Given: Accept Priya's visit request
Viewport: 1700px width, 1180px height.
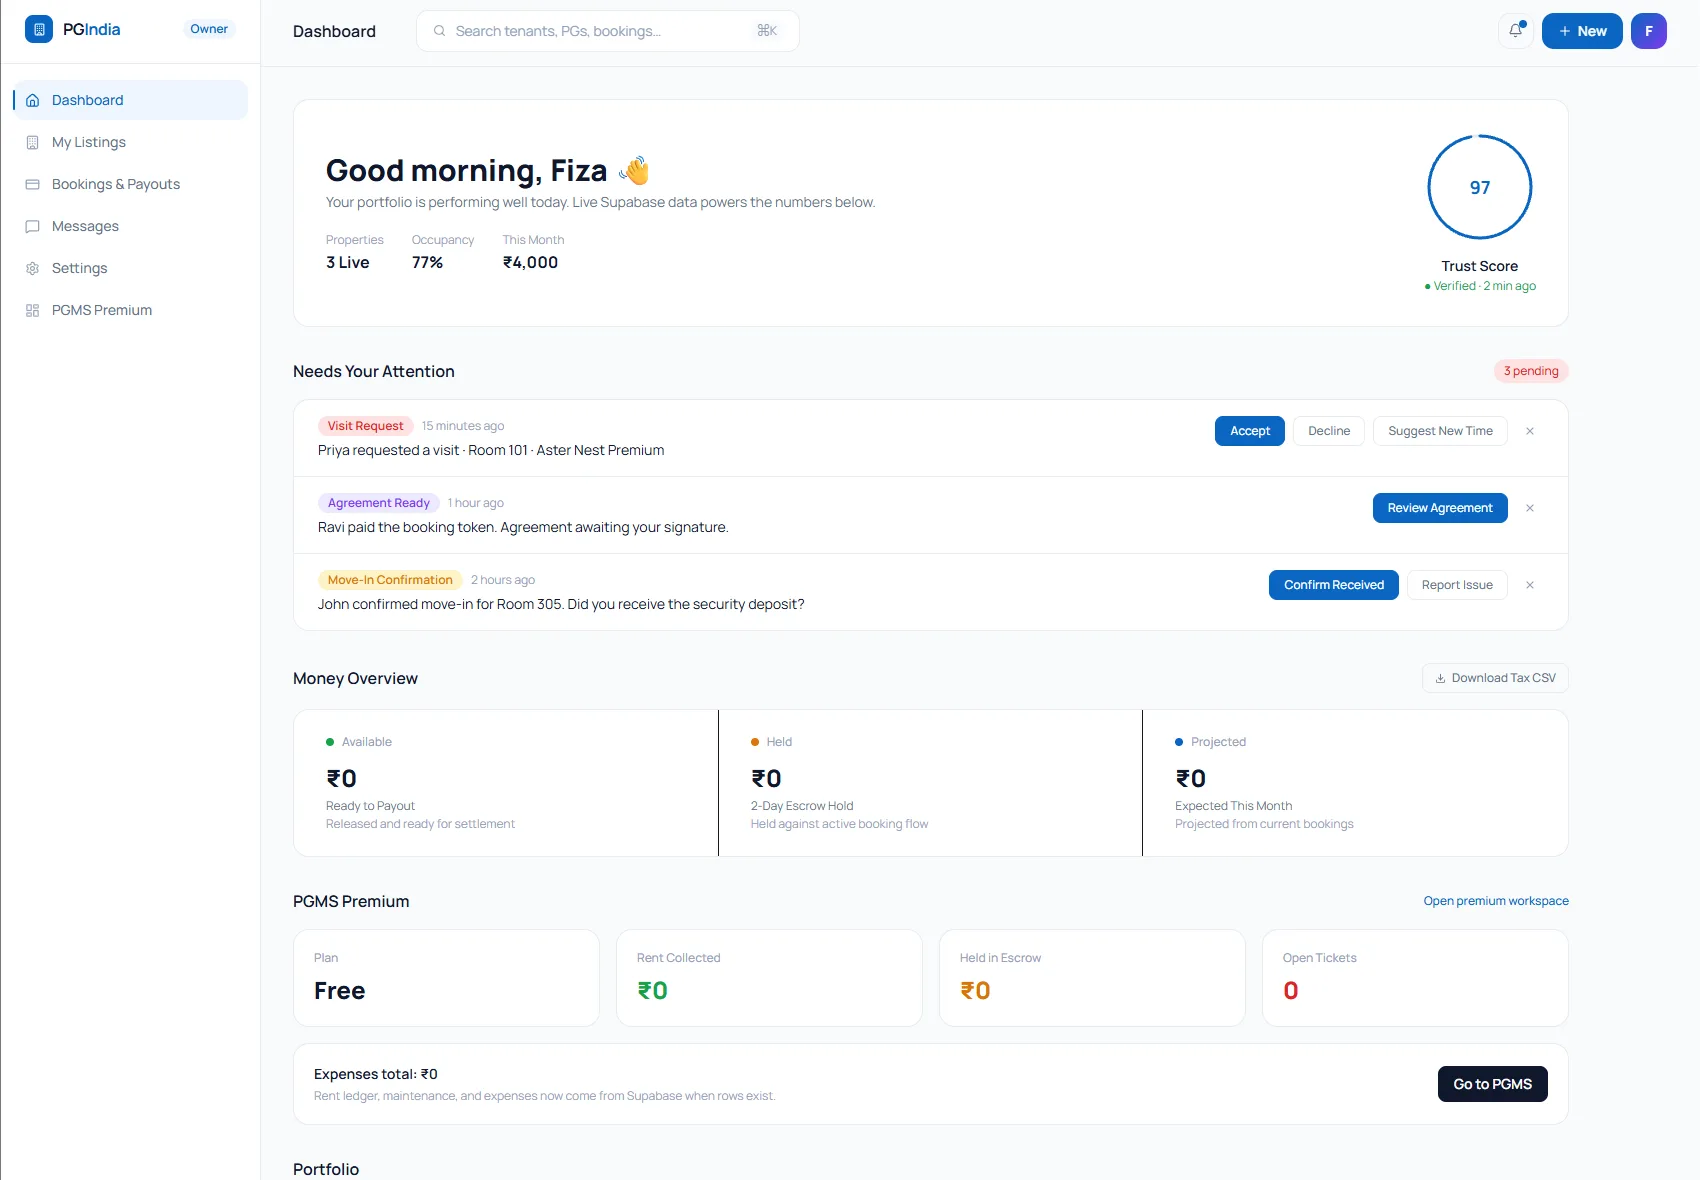Looking at the screenshot, I should [1250, 431].
